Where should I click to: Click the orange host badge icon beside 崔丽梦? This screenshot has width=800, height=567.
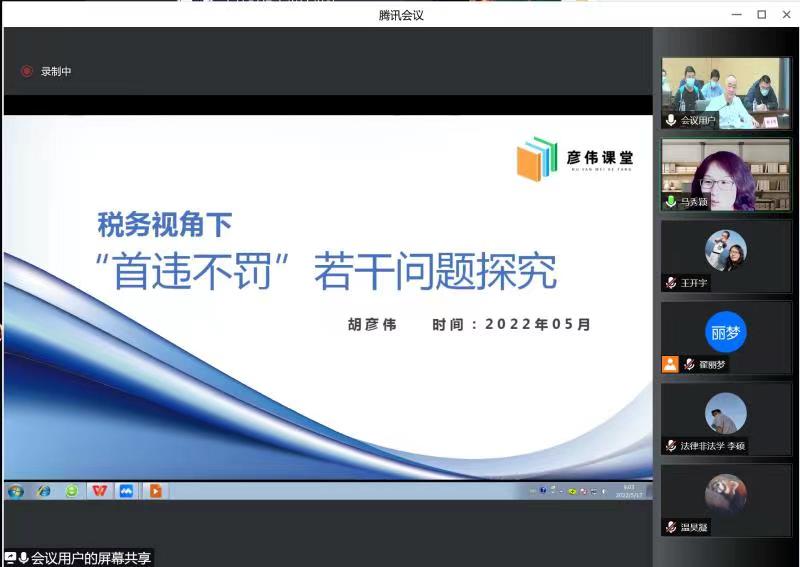[x=670, y=365]
